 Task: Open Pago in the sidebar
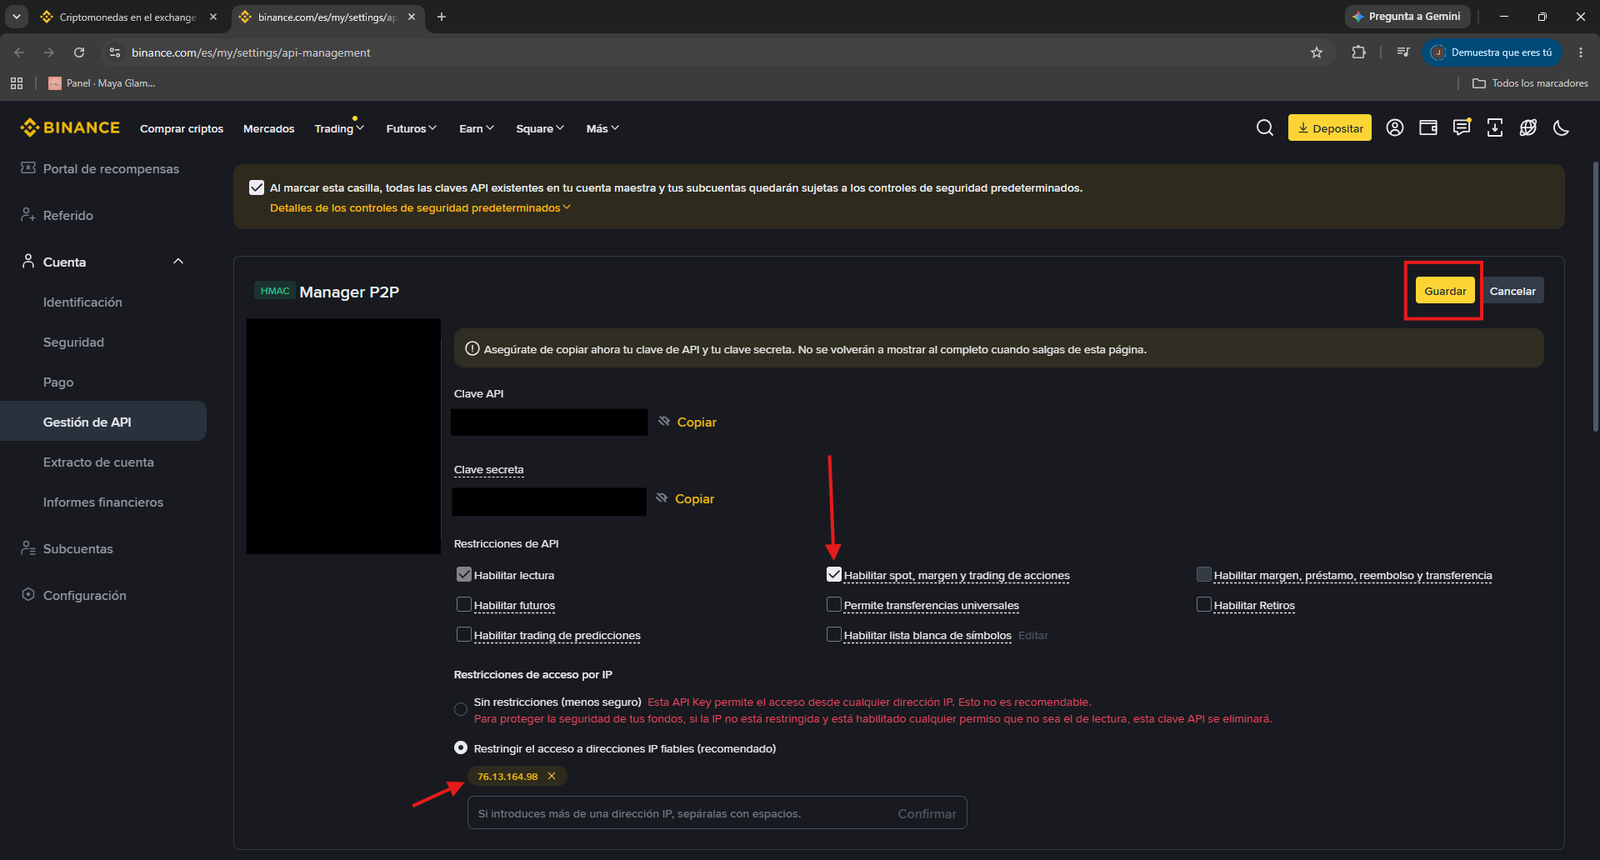[58, 382]
